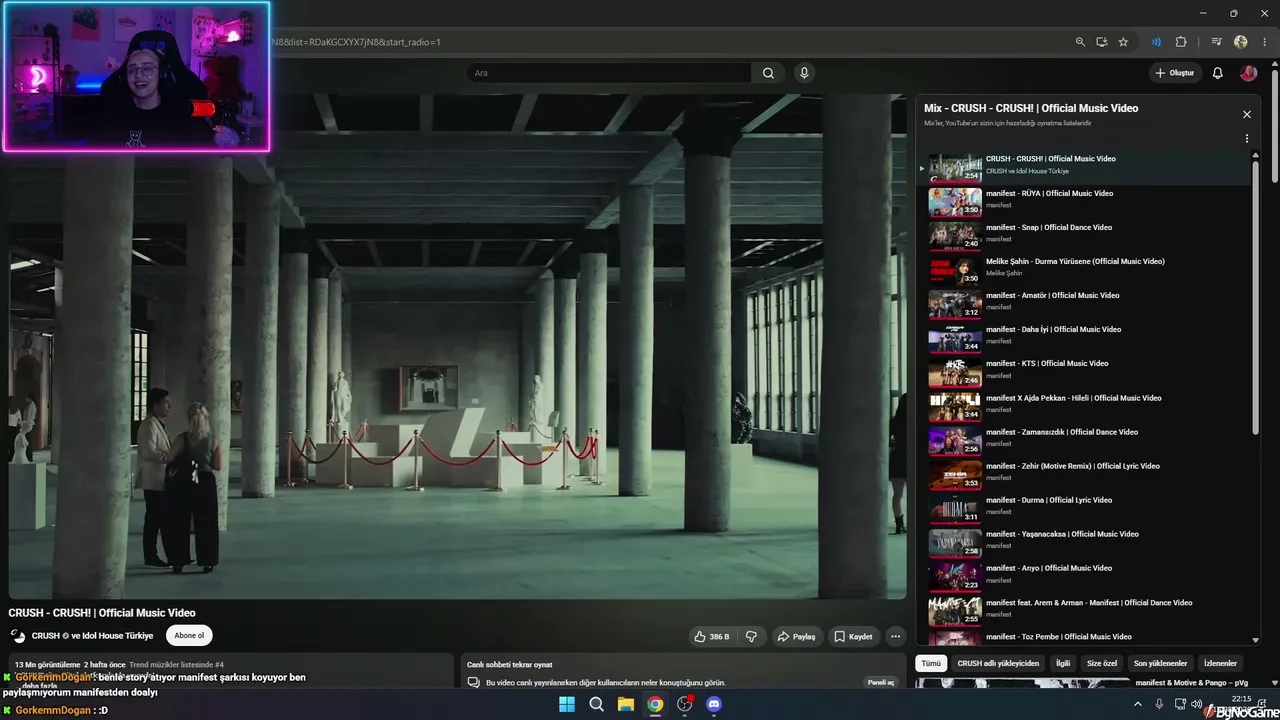Select manifest - Arıyo music video title
The width and height of the screenshot is (1280, 720).
click(1049, 568)
